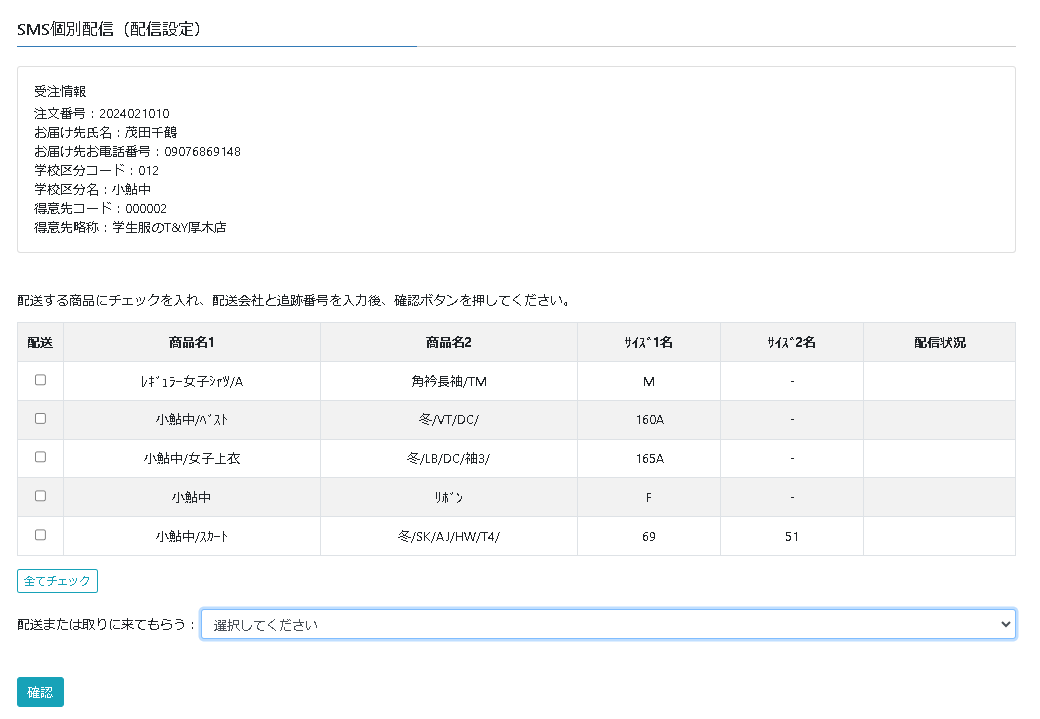Select the 冬/SK/AJ/HW/T4/ cell
Viewport: 1040px width, 719px height.
click(448, 536)
